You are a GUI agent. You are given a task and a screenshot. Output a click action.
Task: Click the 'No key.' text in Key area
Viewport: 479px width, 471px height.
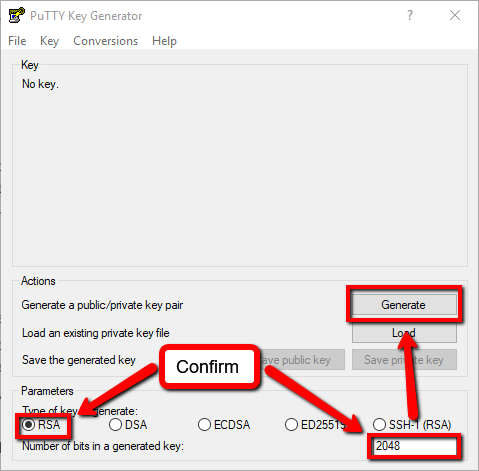[x=40, y=84]
